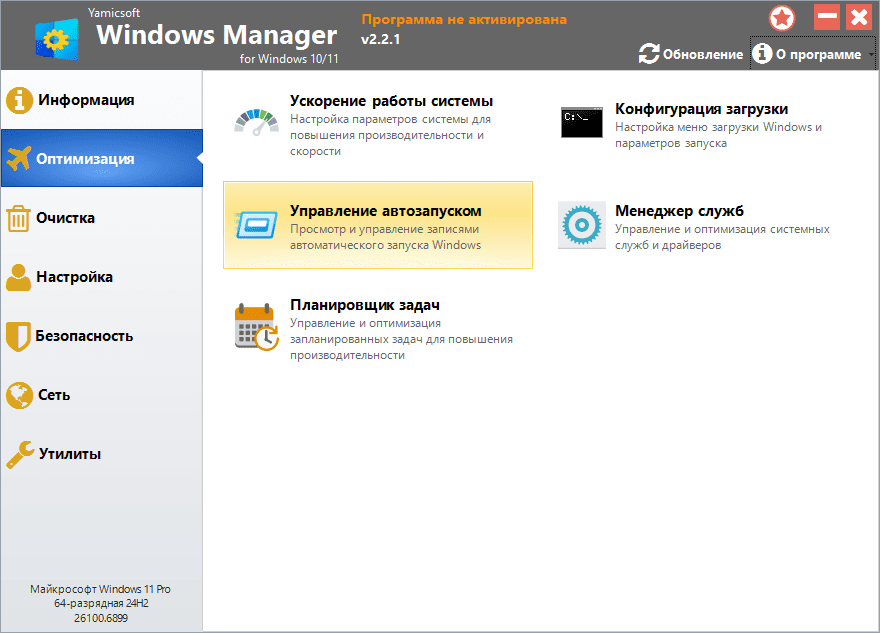This screenshot has height=633, width=880.
Task: Open Планировщик задач
Action: coord(378,329)
